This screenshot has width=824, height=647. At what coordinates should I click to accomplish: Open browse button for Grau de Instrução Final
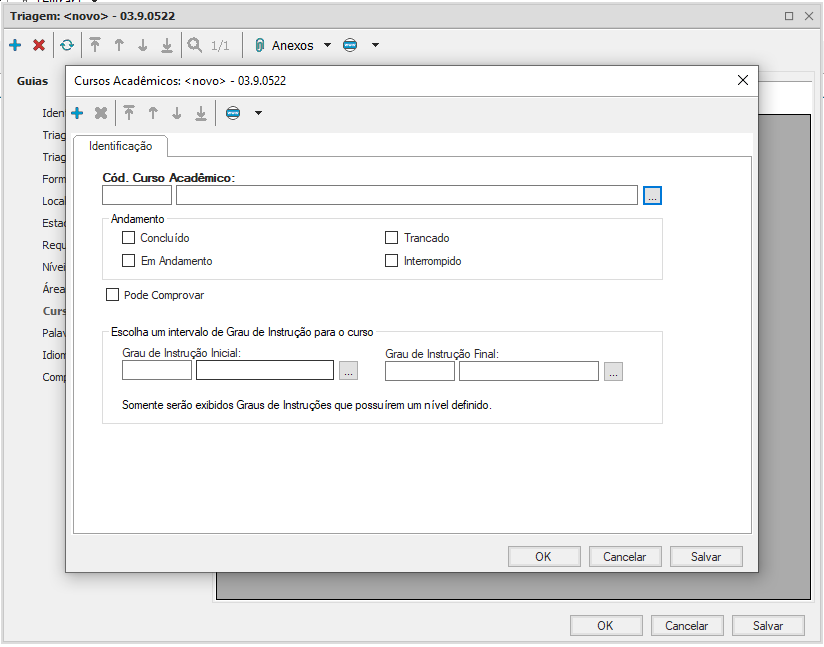click(x=614, y=371)
